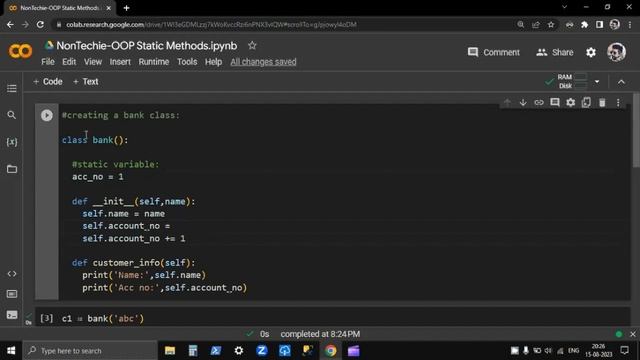The width and height of the screenshot is (640, 360).
Task: Open the Edit menu
Action: [69, 62]
